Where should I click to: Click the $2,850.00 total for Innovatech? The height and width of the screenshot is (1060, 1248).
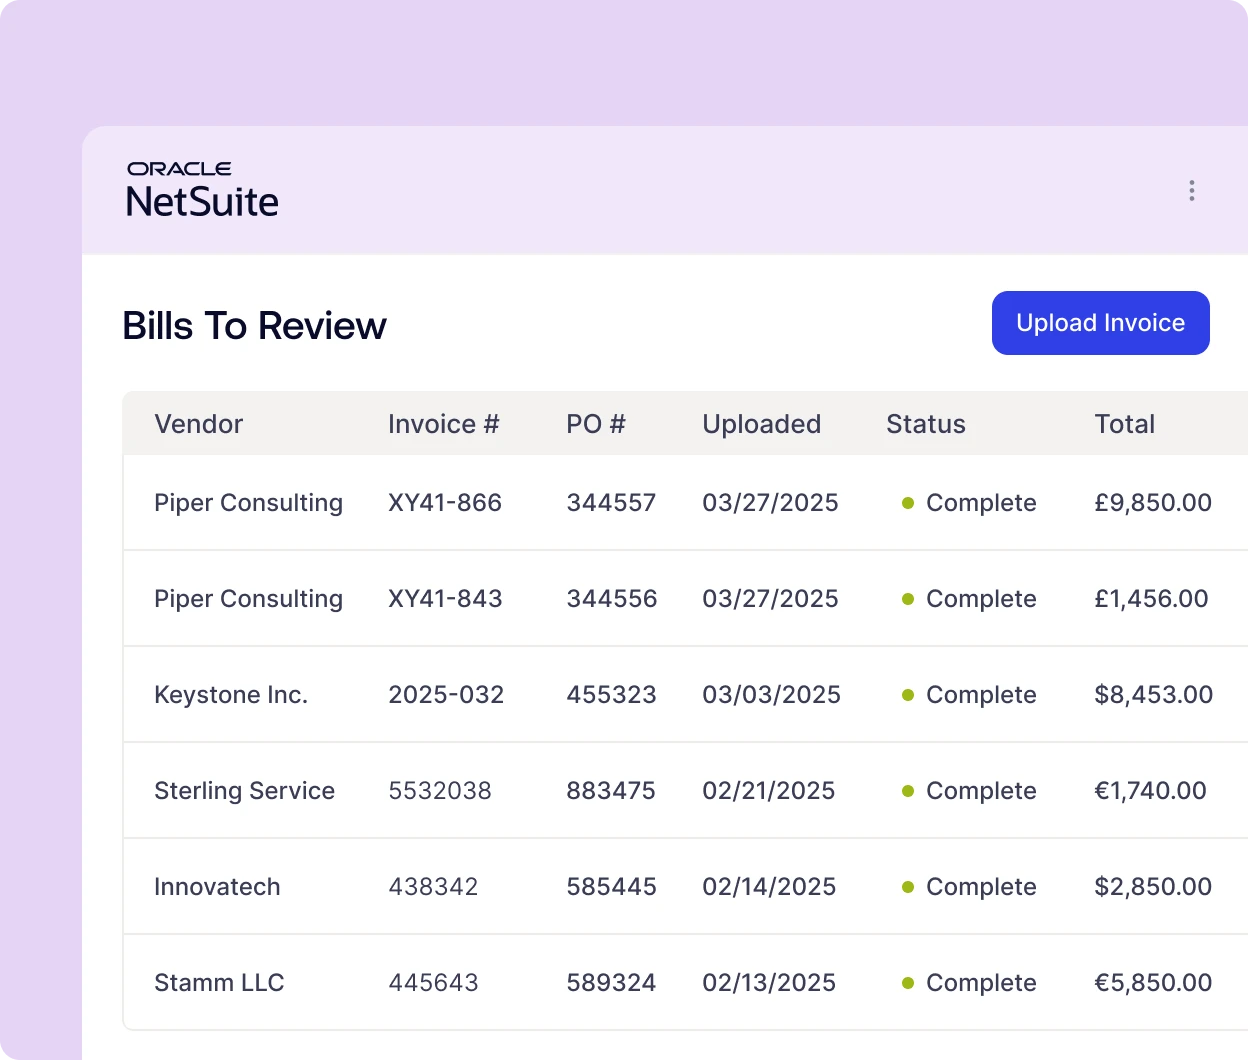point(1153,887)
